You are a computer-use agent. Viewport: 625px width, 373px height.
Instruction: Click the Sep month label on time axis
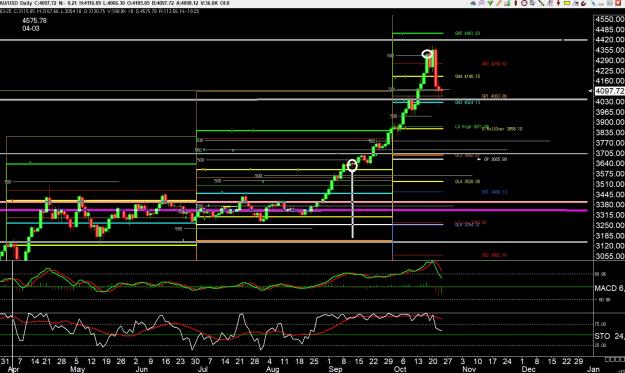335,369
